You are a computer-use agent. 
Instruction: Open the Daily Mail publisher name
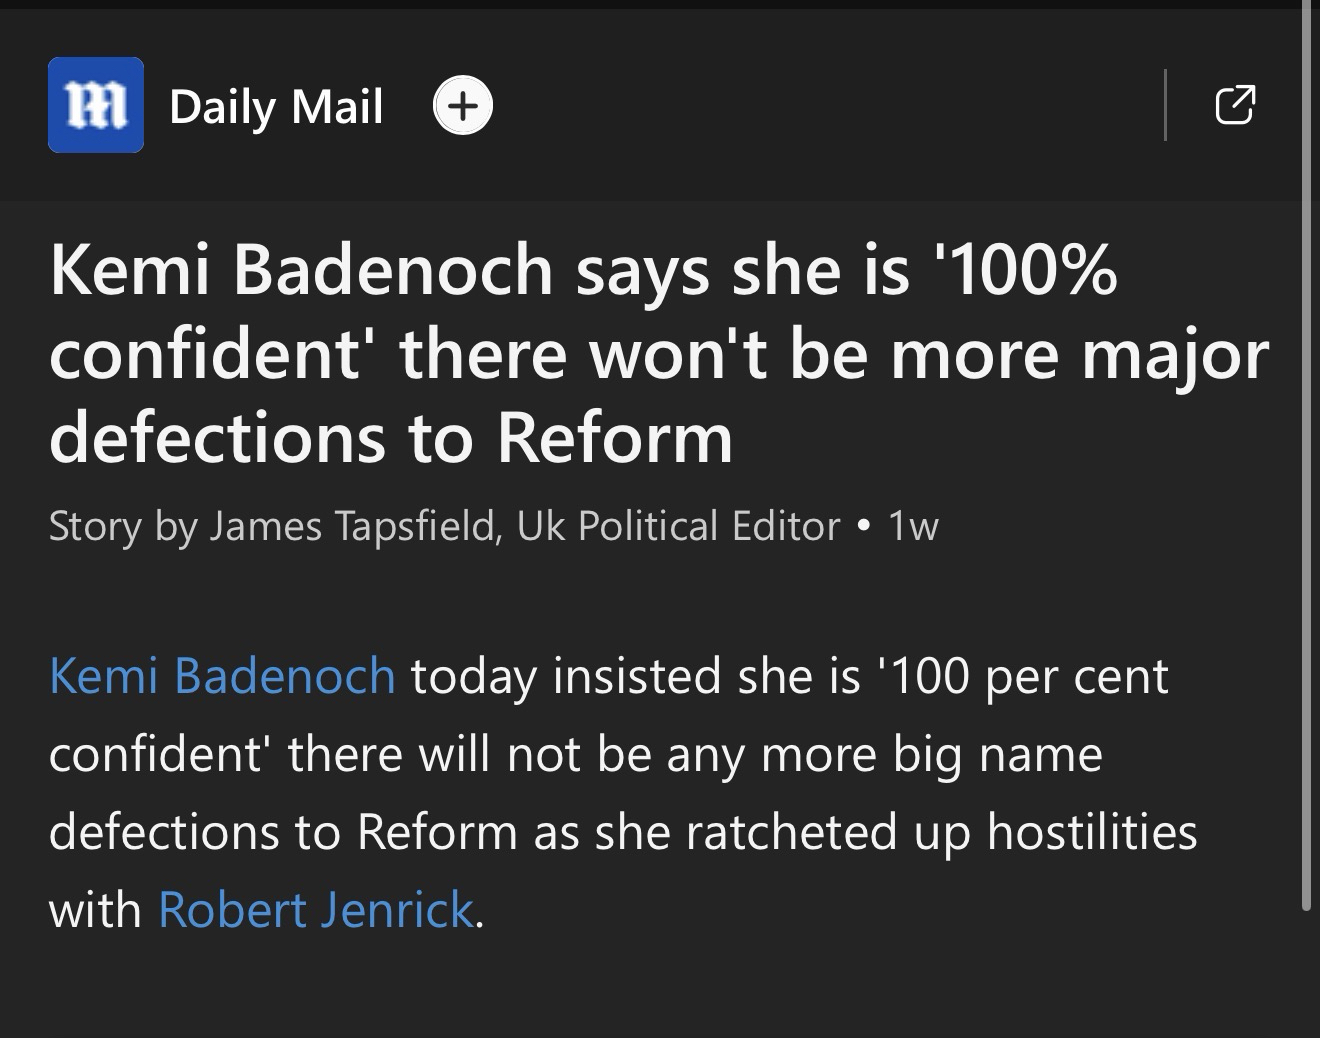point(276,107)
